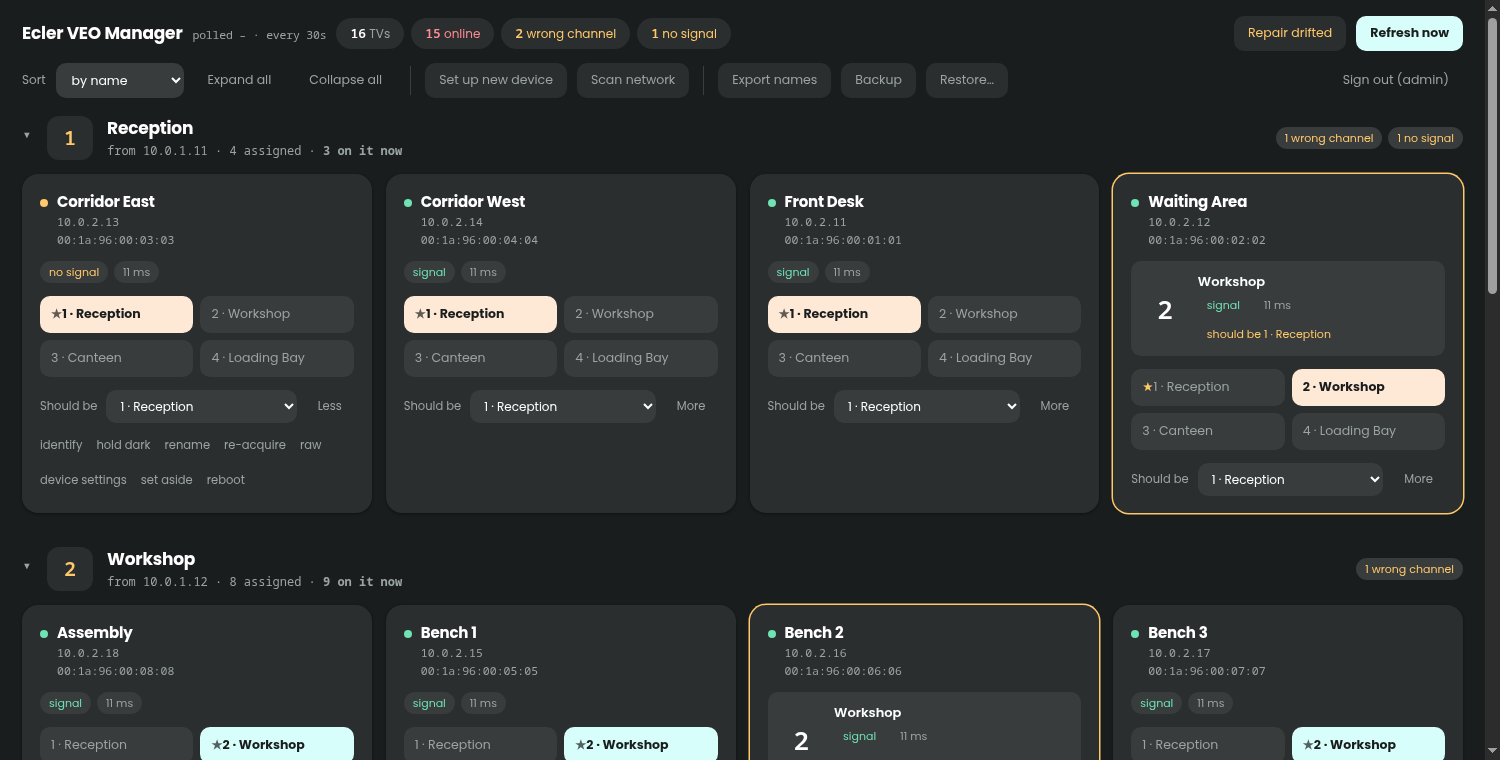Start Scan network
1500x760 pixels.
point(633,80)
